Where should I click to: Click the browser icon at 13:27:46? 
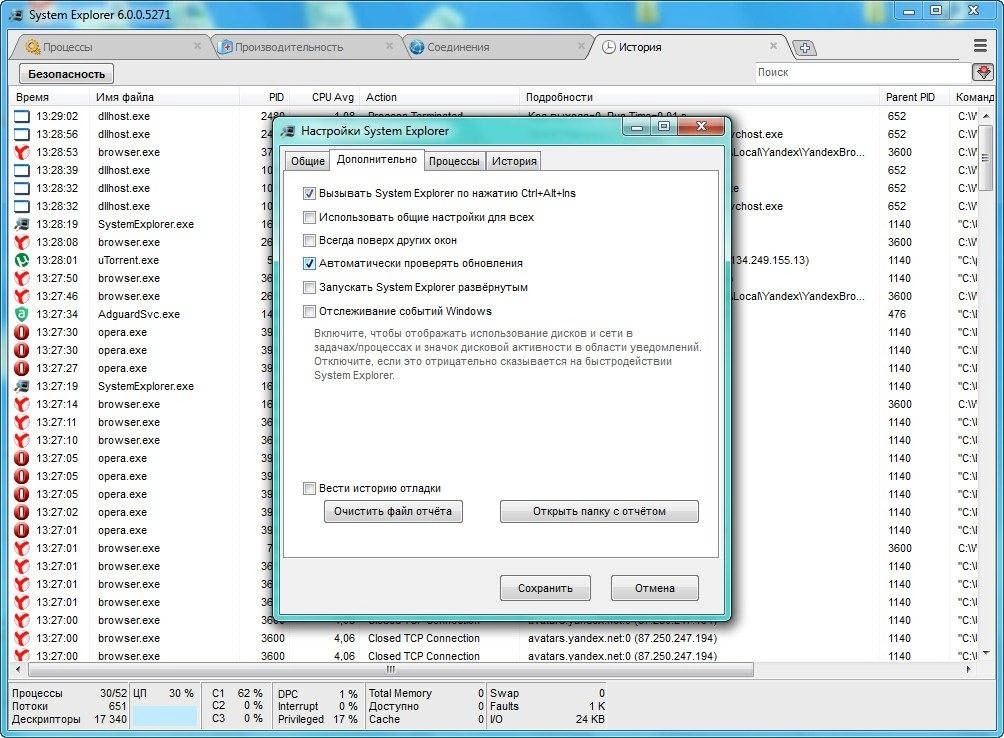coord(22,296)
